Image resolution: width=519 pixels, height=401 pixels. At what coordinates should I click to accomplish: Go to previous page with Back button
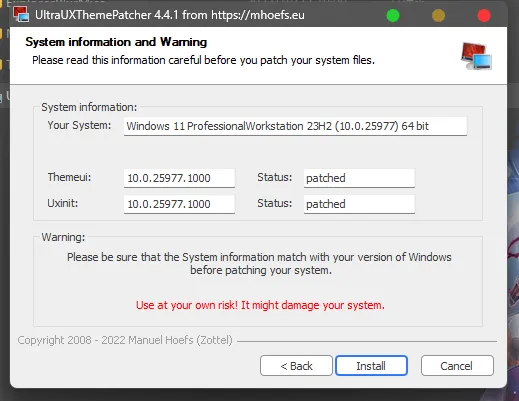(x=296, y=366)
